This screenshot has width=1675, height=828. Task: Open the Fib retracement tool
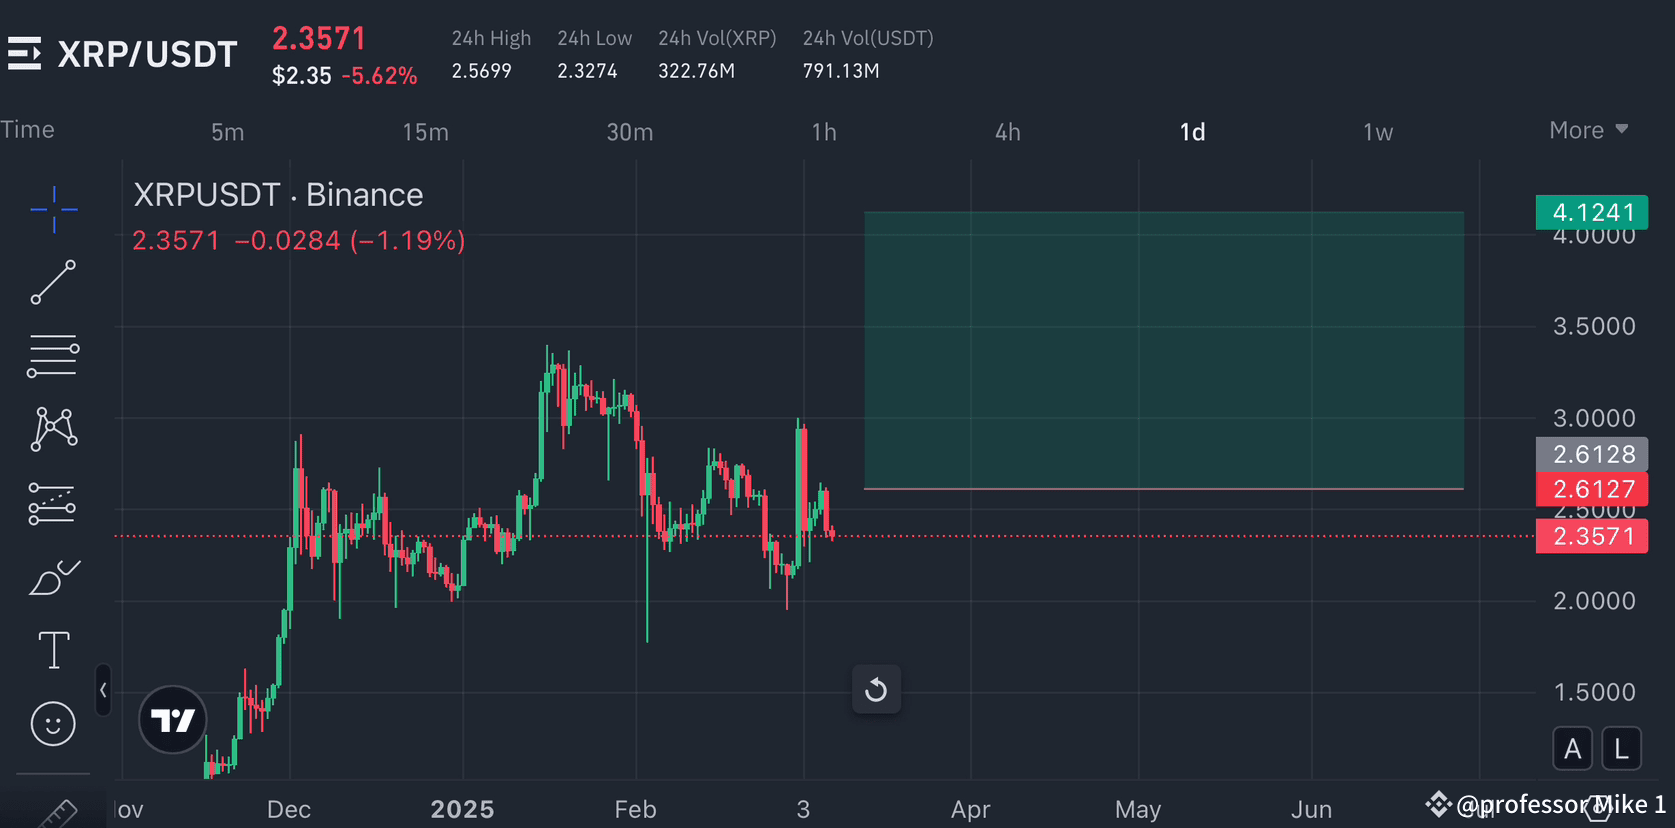(x=53, y=356)
